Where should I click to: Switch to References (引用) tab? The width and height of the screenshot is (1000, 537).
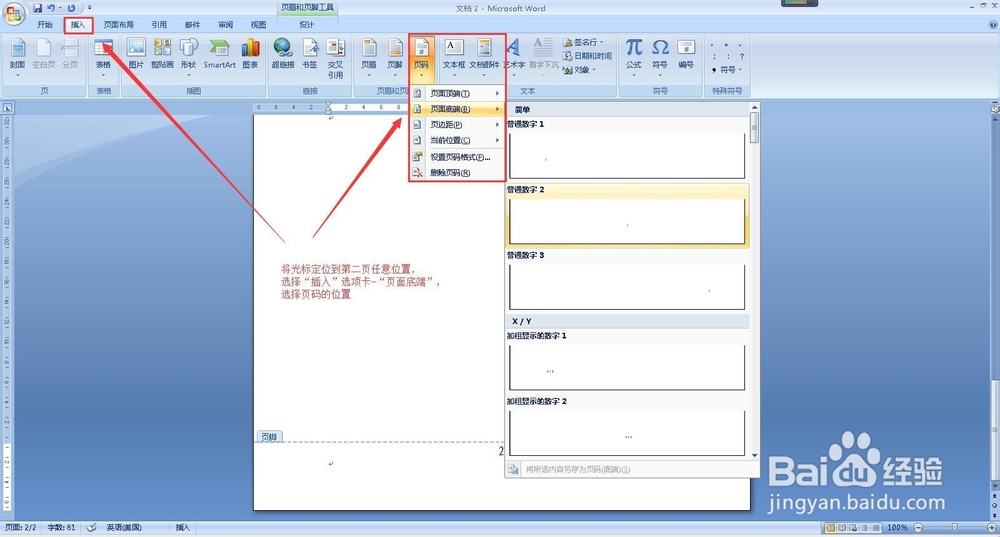coord(159,24)
